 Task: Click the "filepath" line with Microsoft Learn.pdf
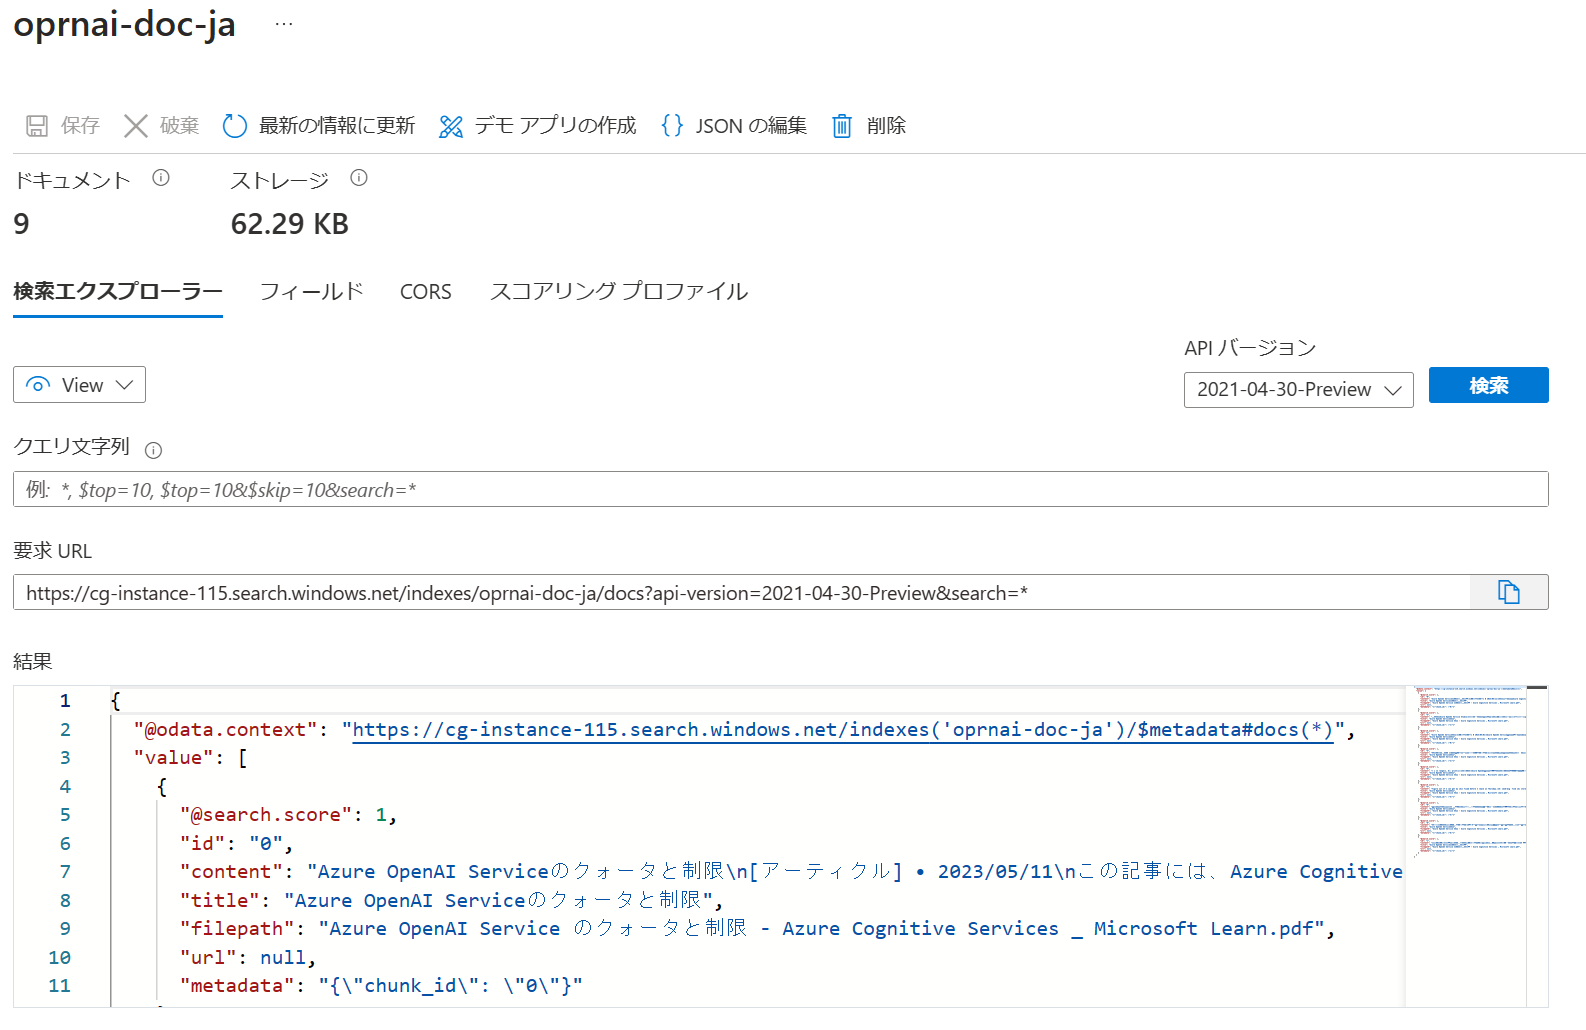click(757, 929)
